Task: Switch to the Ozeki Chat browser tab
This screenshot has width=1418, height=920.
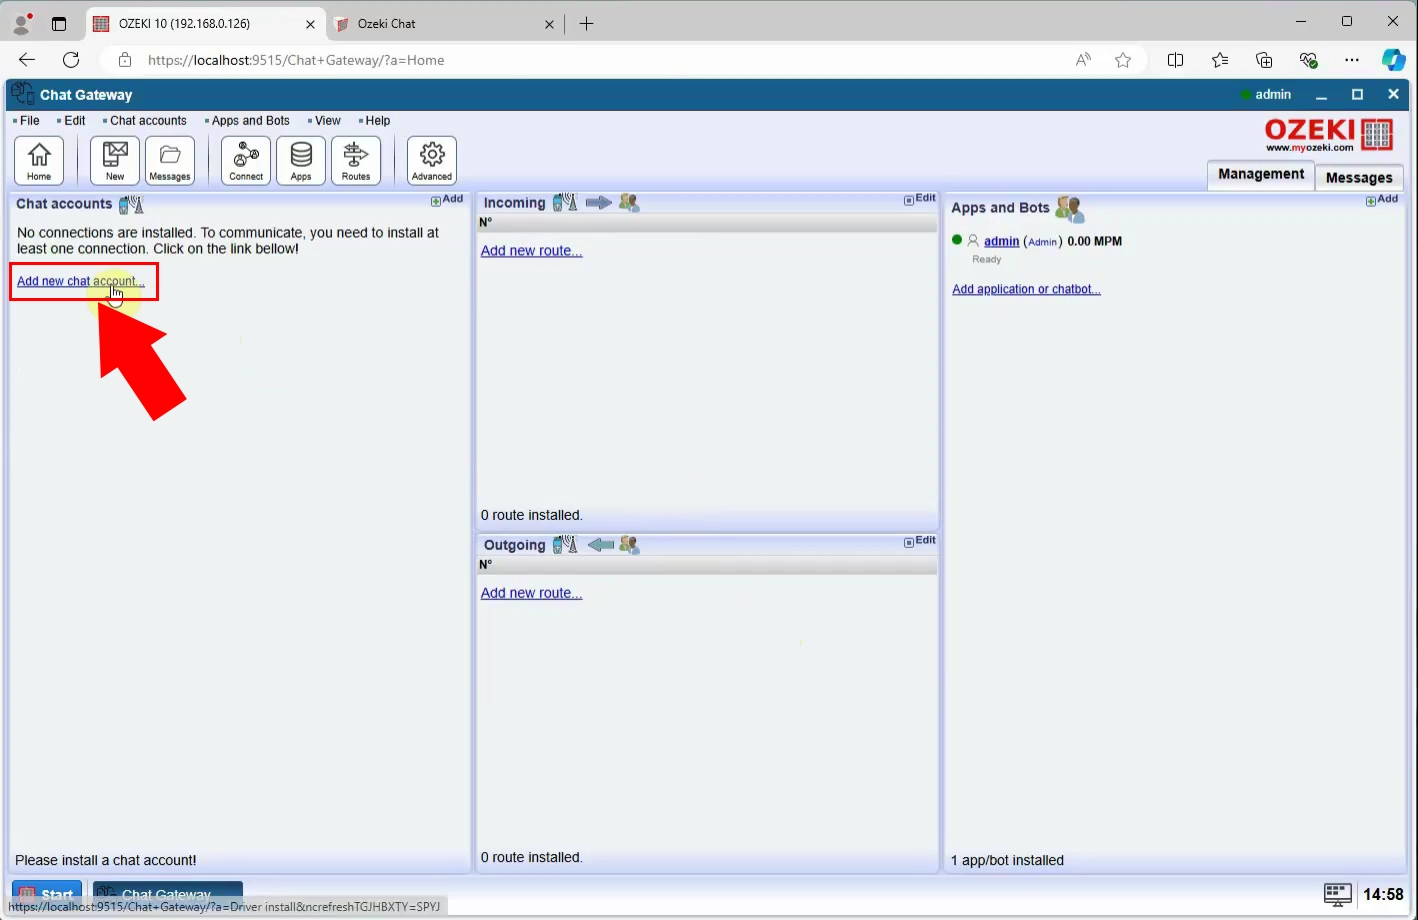Action: tap(442, 24)
